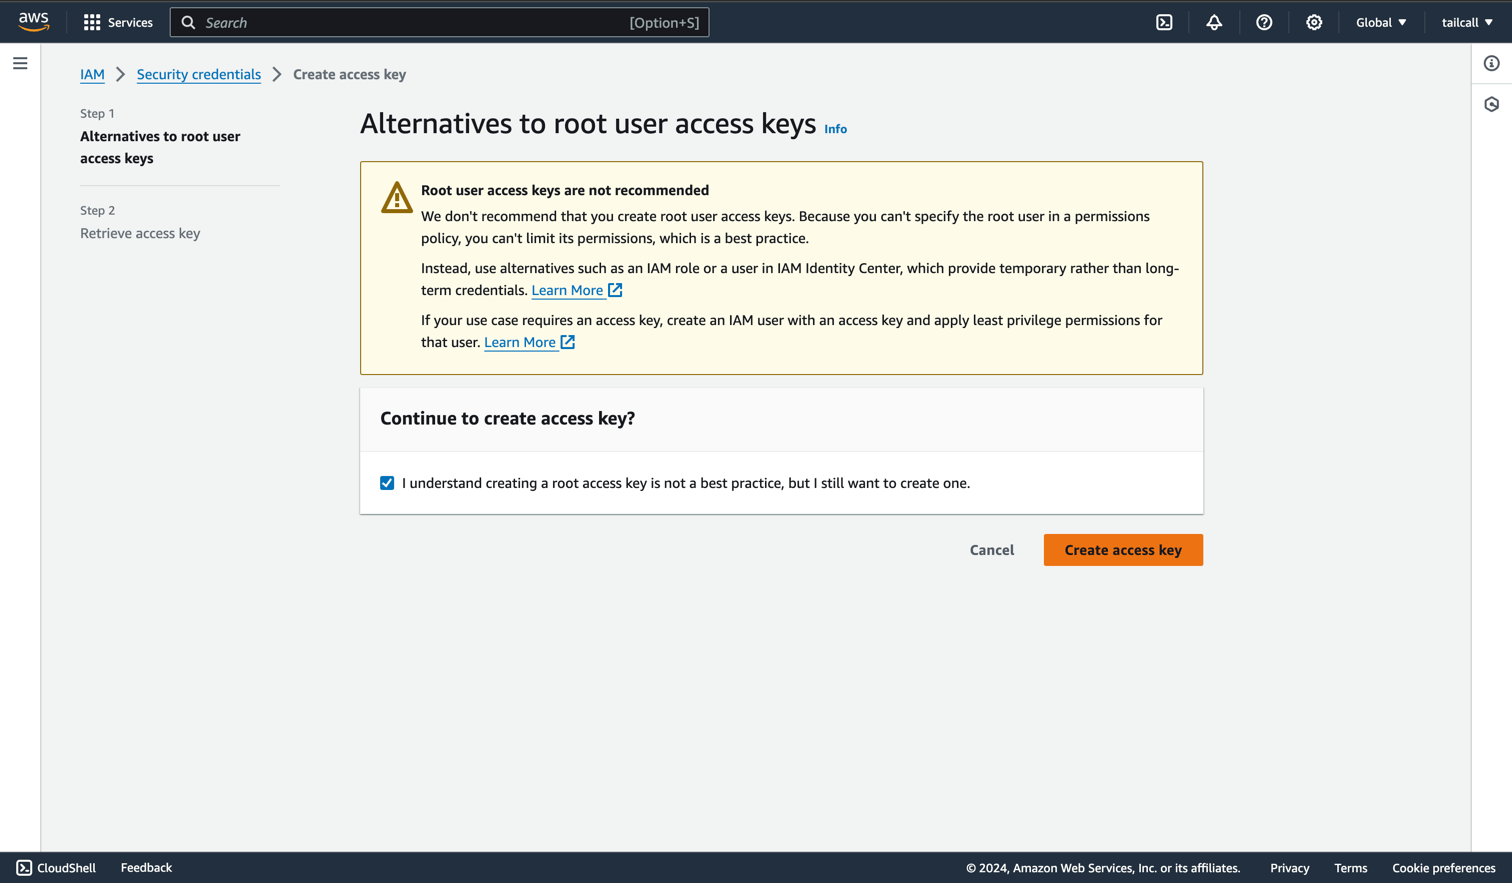Open CloudShell in the footer bar

click(x=56, y=868)
